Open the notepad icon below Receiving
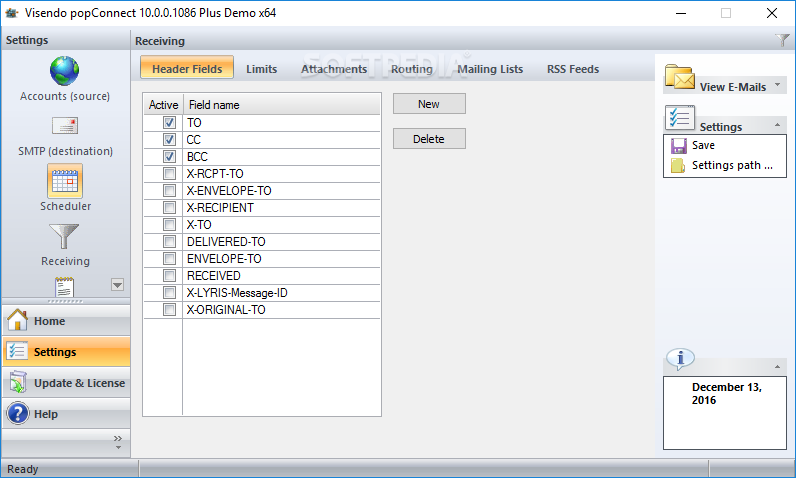The height and width of the screenshot is (478, 796). [x=64, y=287]
